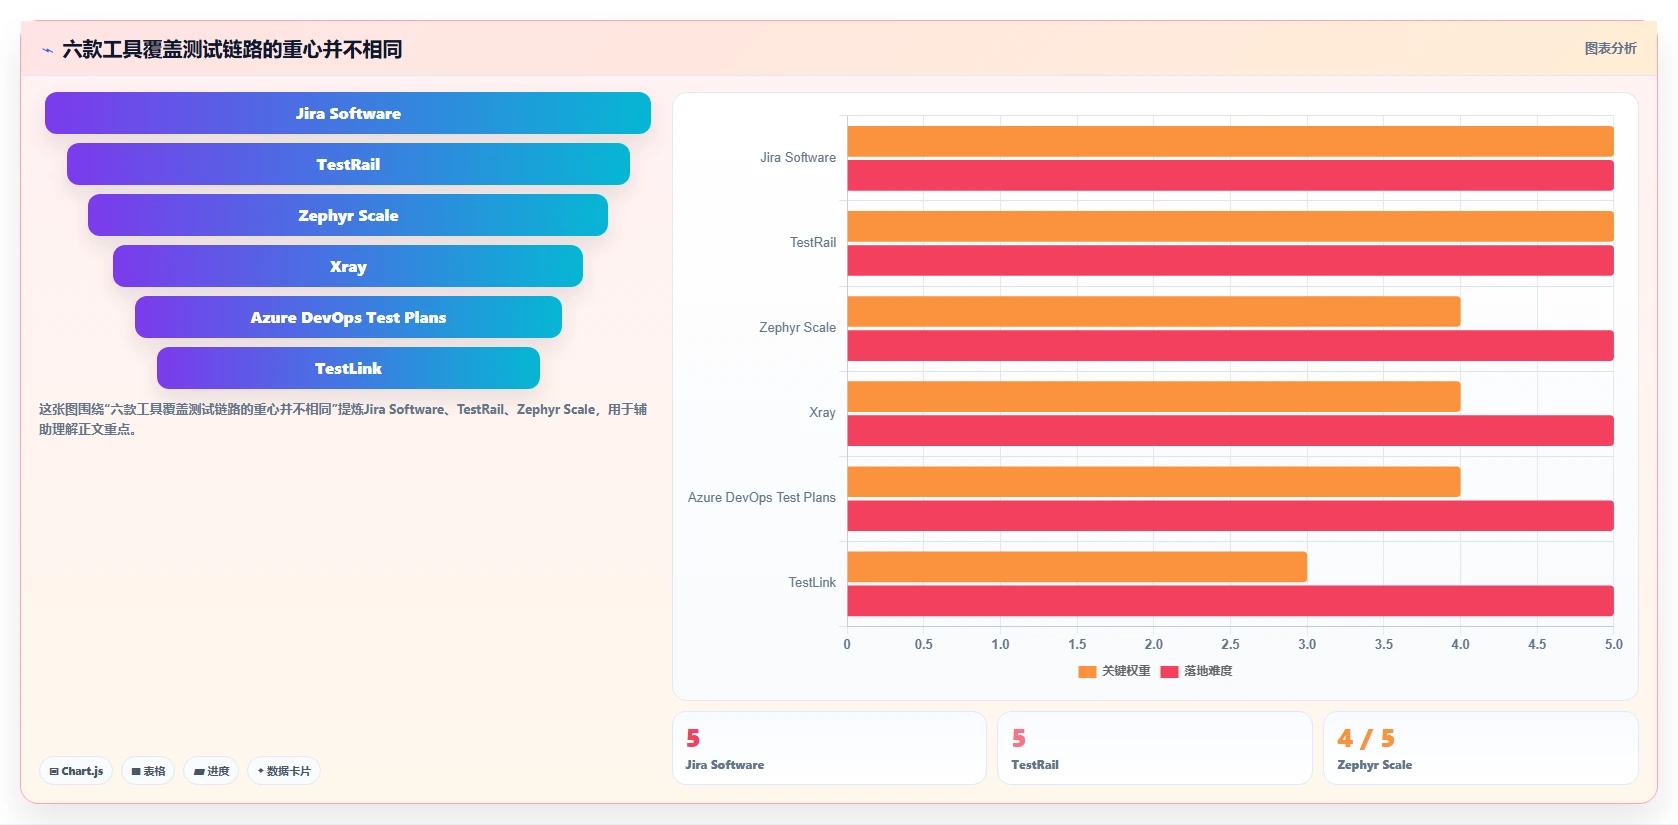Click the 数据卡片 tag chip

(284, 771)
